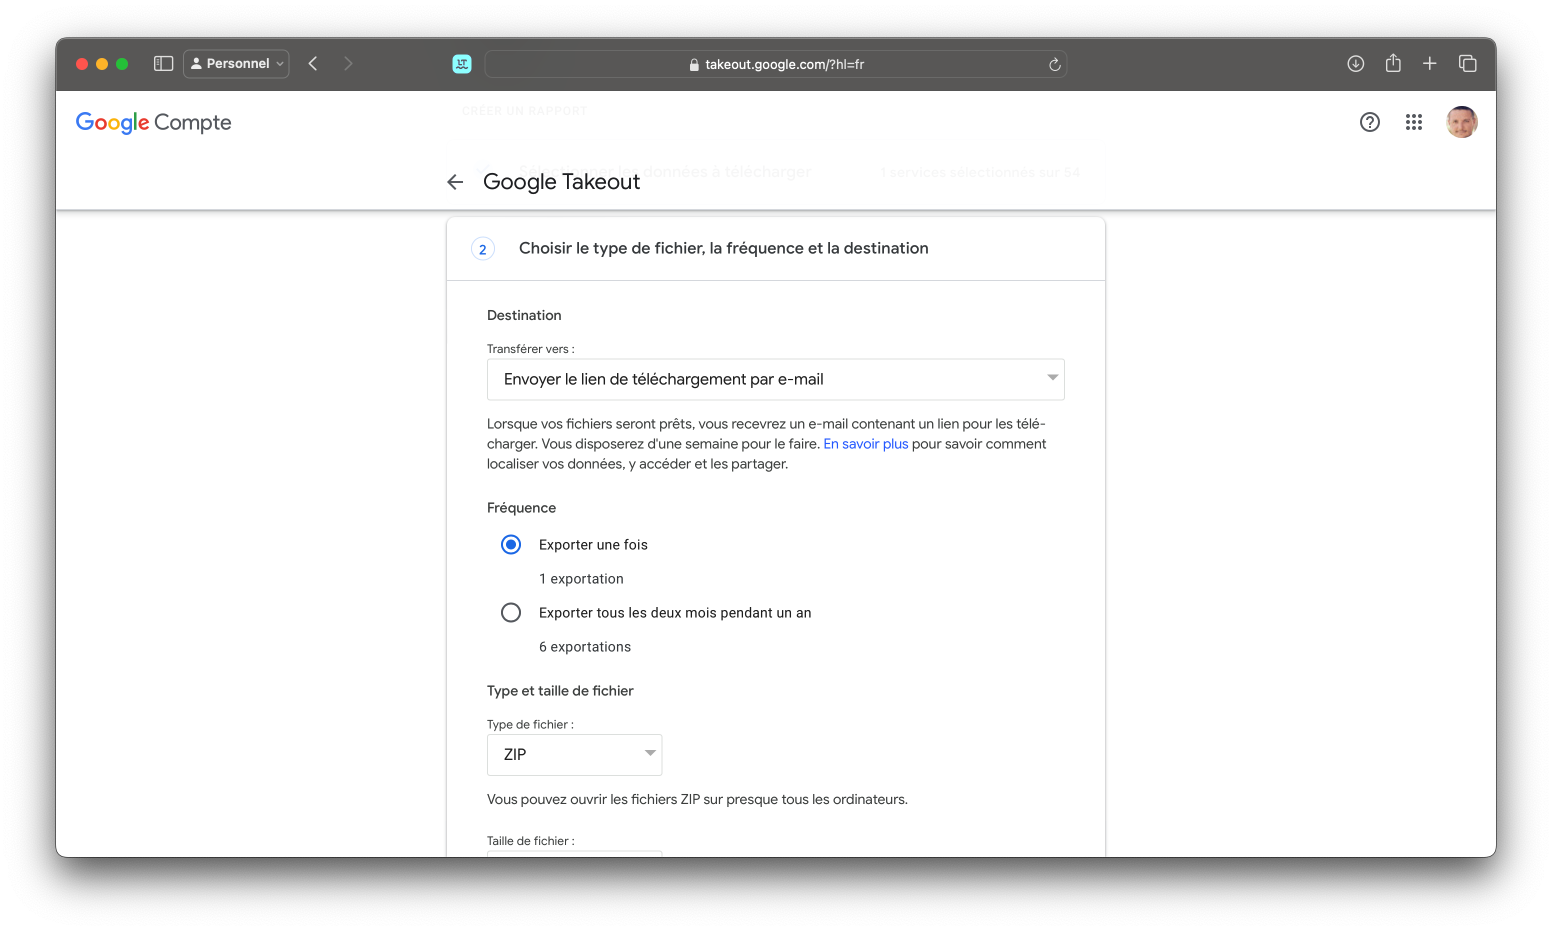
Task: Close the Safari window with red button
Action: click(82, 64)
